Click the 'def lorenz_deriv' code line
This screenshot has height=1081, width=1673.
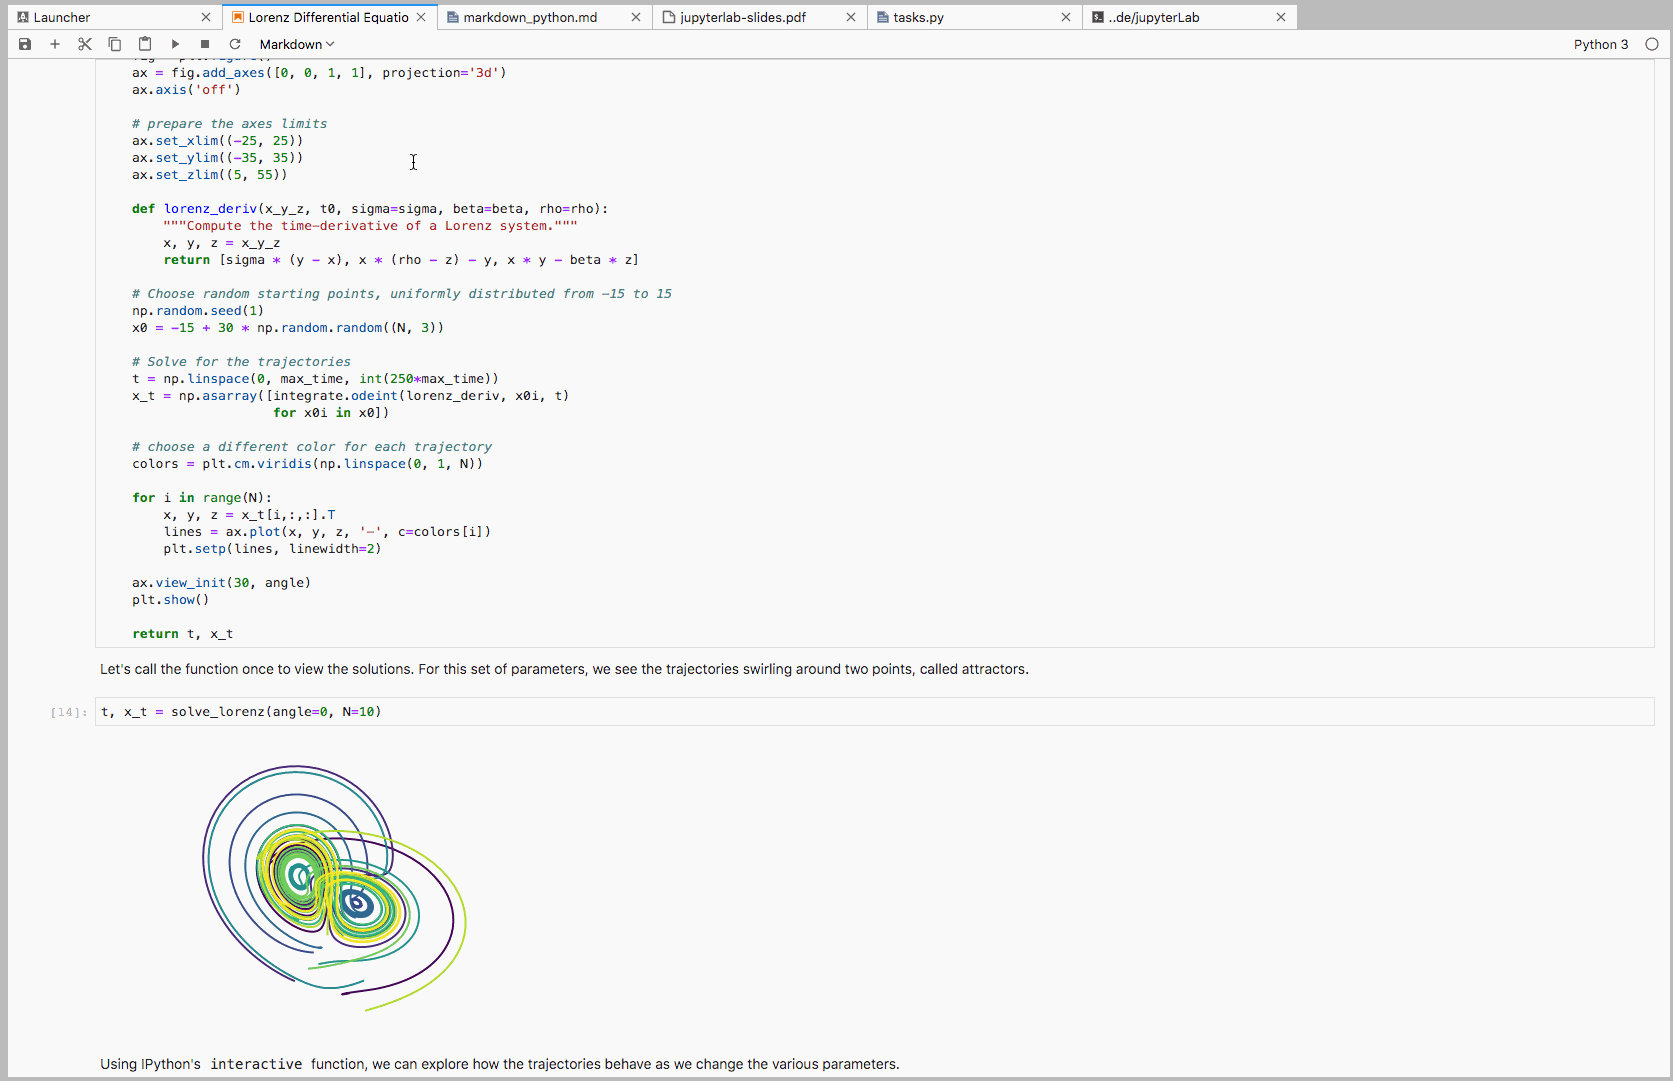370,209
